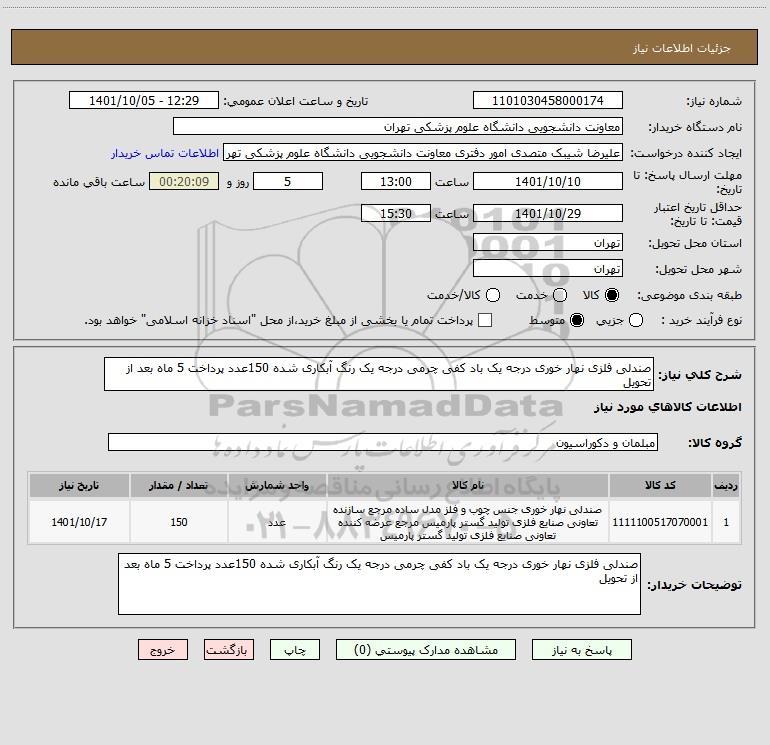The height and width of the screenshot is (745, 770).
Task: Choose the متوسط purchase type option
Action: click(x=577, y=320)
